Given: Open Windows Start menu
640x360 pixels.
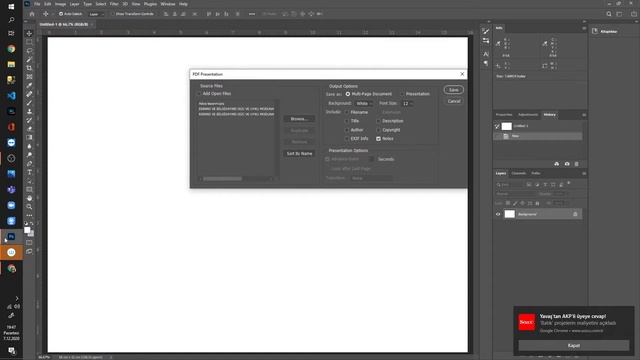Looking at the screenshot, I should tap(11, 7).
